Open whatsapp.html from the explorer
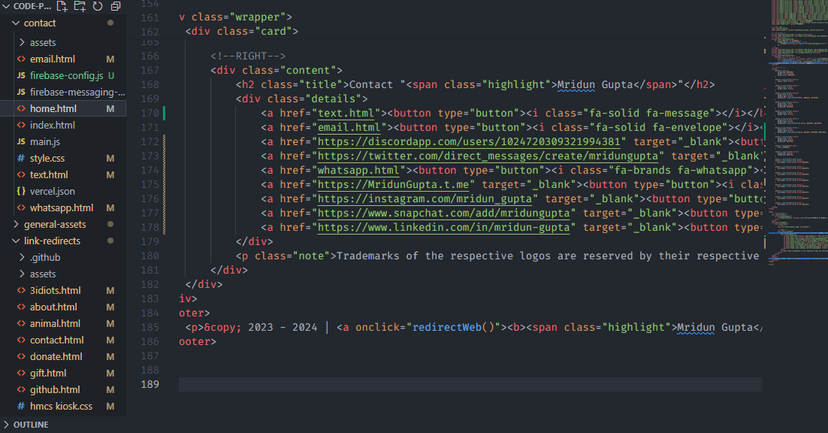Screen dimensions: 828x433 pos(63,208)
